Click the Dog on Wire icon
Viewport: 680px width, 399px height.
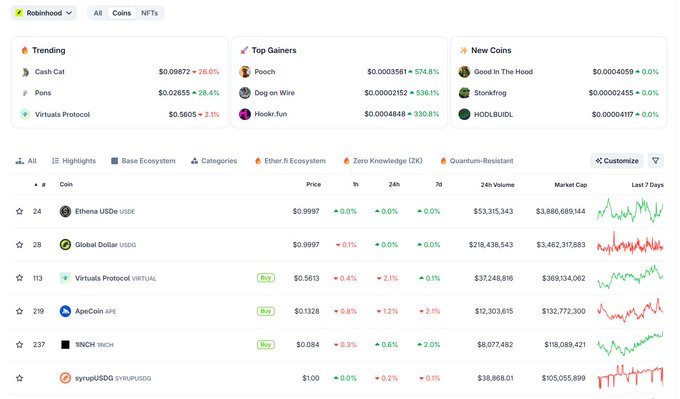click(245, 93)
